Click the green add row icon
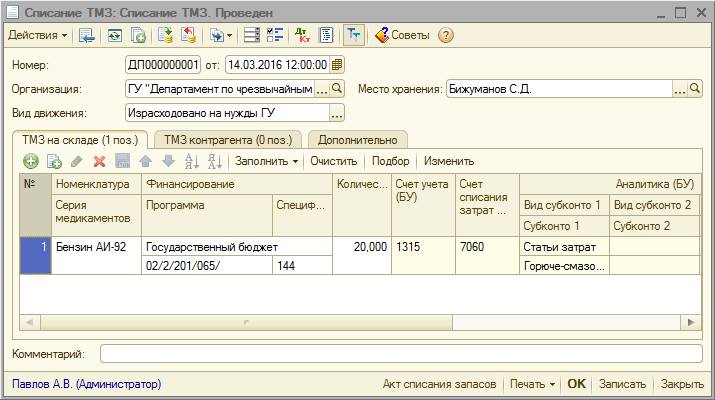The height and width of the screenshot is (400, 715). pyautogui.click(x=31, y=161)
